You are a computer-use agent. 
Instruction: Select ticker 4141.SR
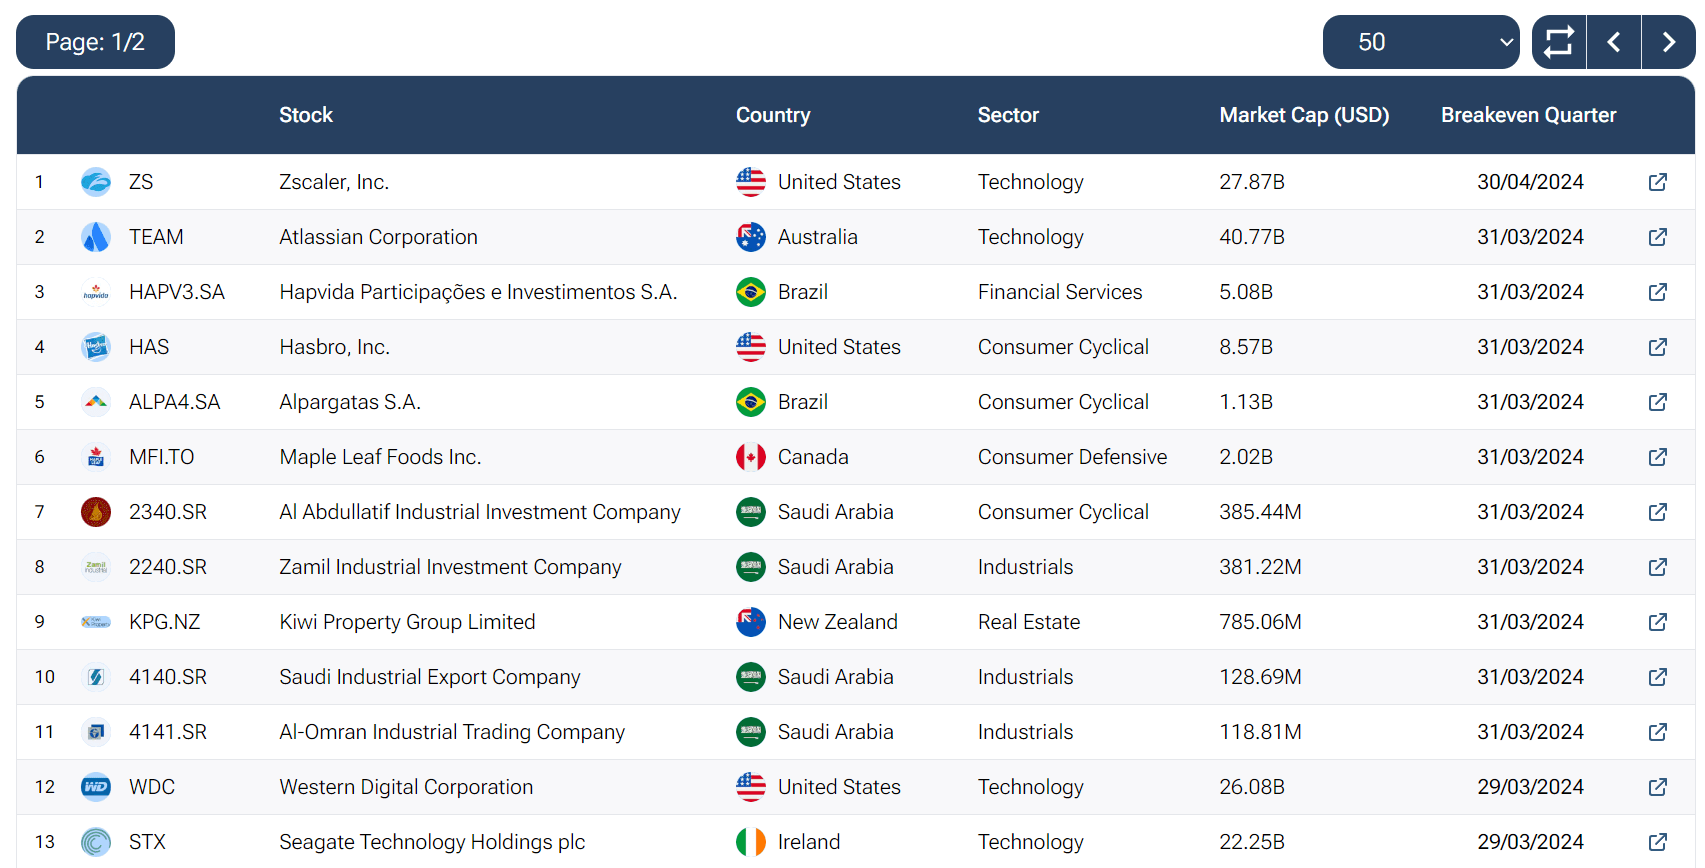point(168,732)
